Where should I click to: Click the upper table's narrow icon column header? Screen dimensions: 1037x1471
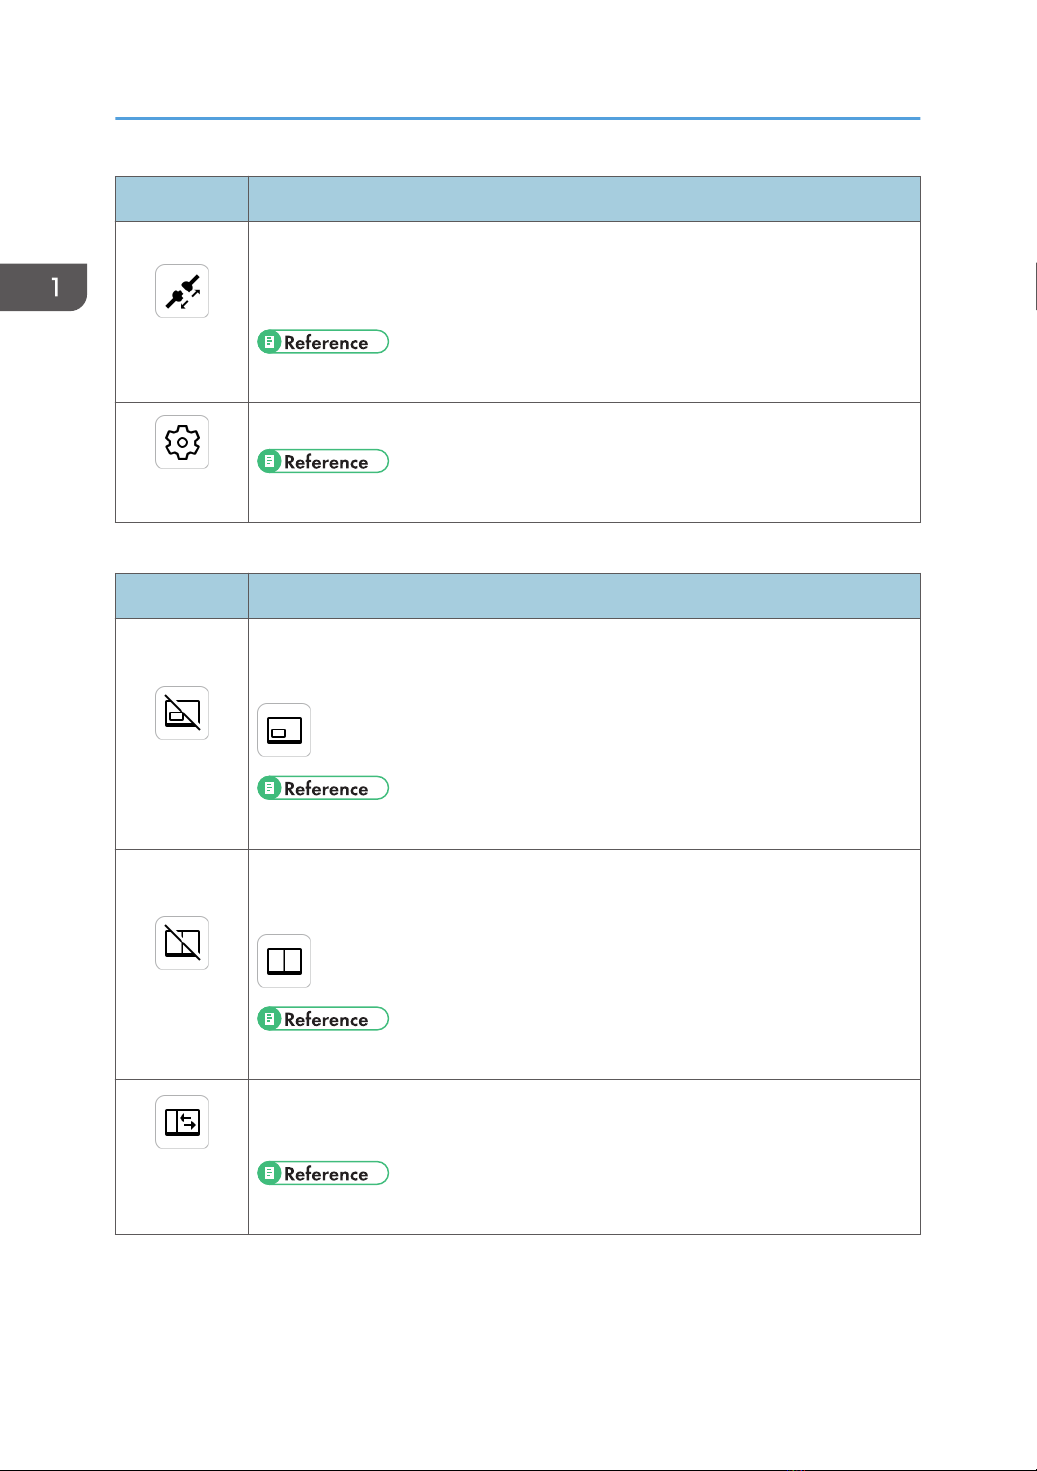click(182, 199)
